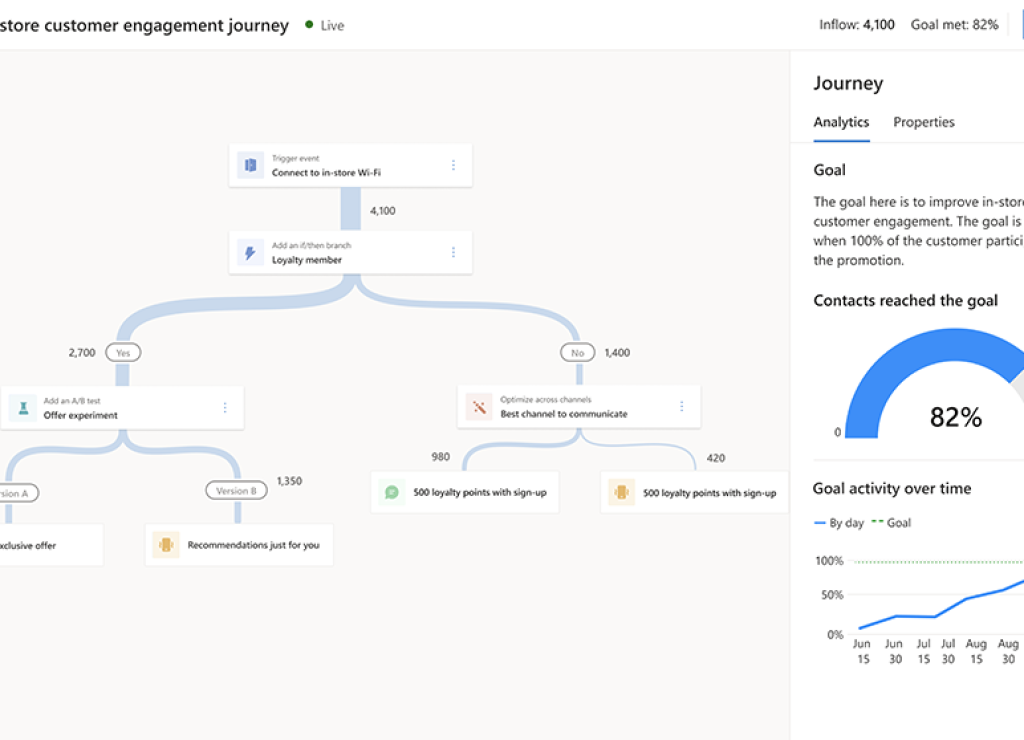Open more options on Connect to in-store Wi-Fi
The height and width of the screenshot is (740, 1024).
[453, 165]
